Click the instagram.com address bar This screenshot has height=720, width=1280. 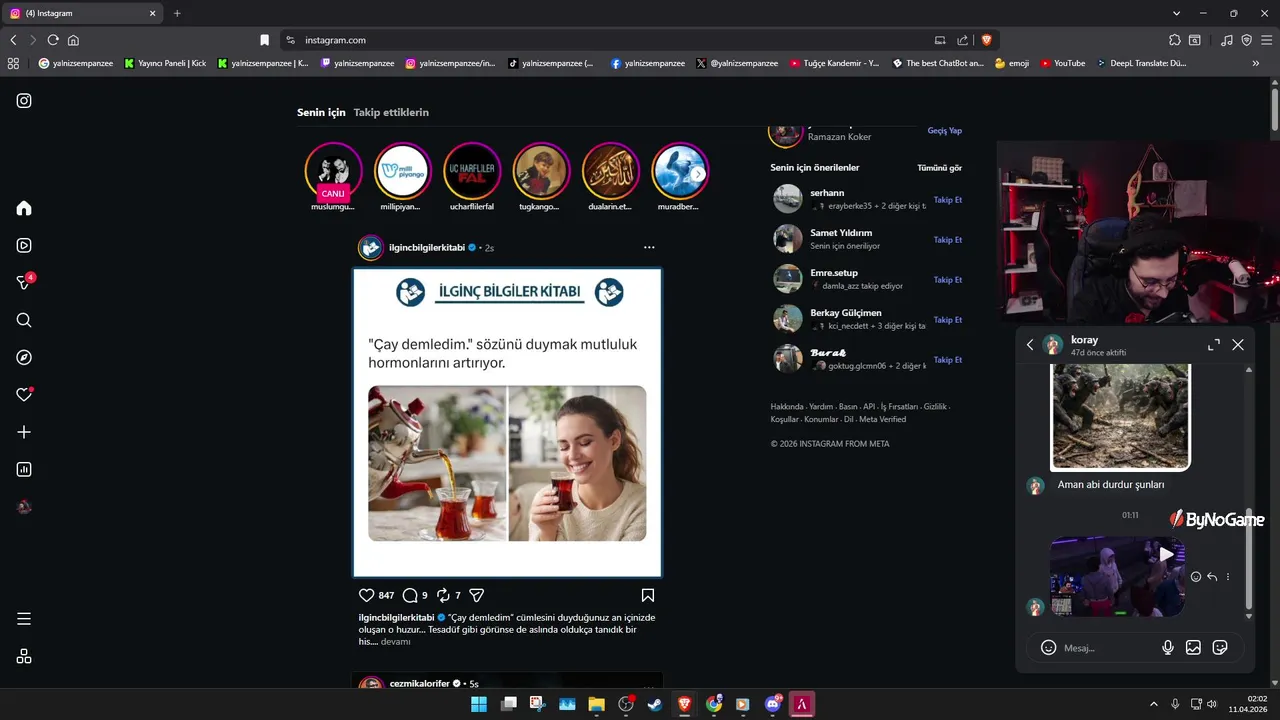[x=600, y=40]
